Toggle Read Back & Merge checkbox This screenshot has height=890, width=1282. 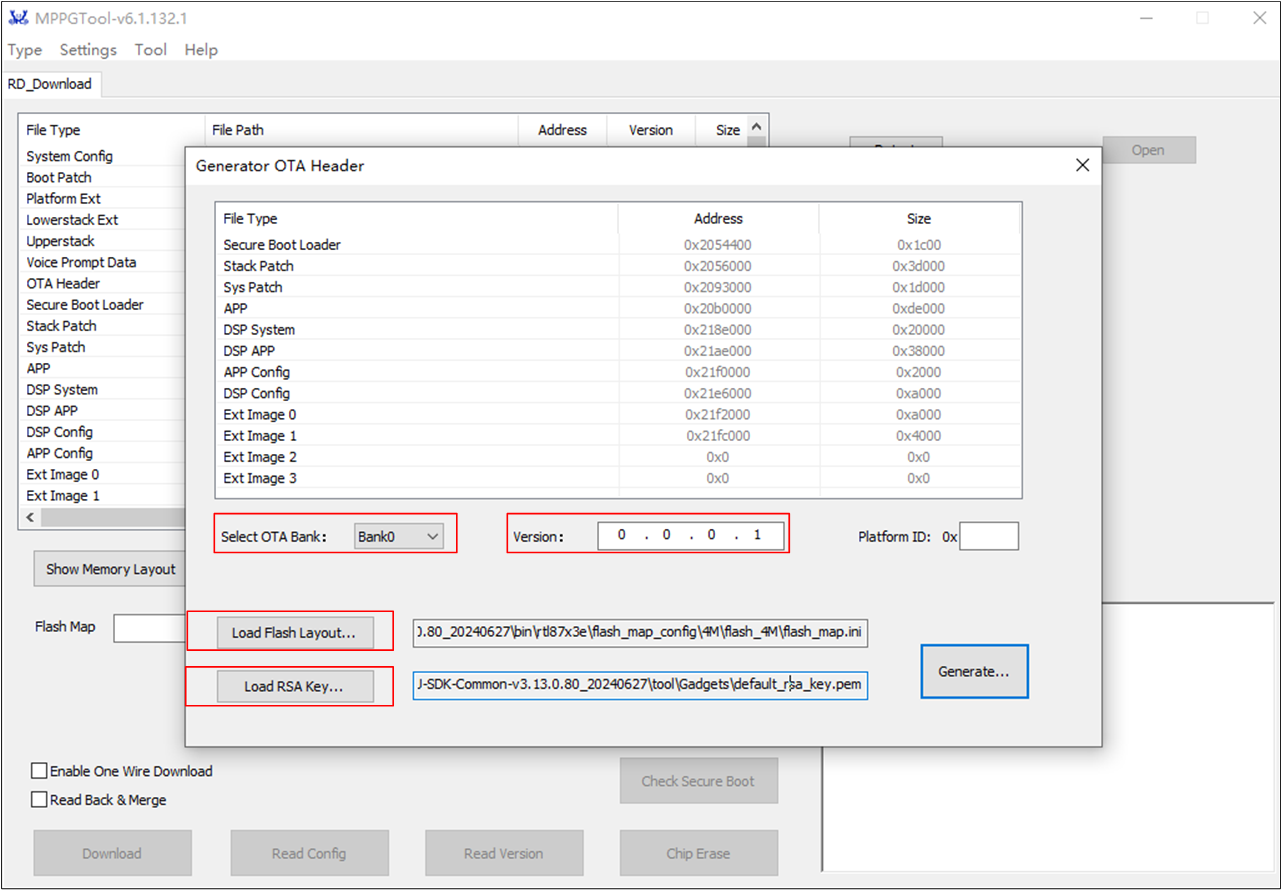[39, 800]
